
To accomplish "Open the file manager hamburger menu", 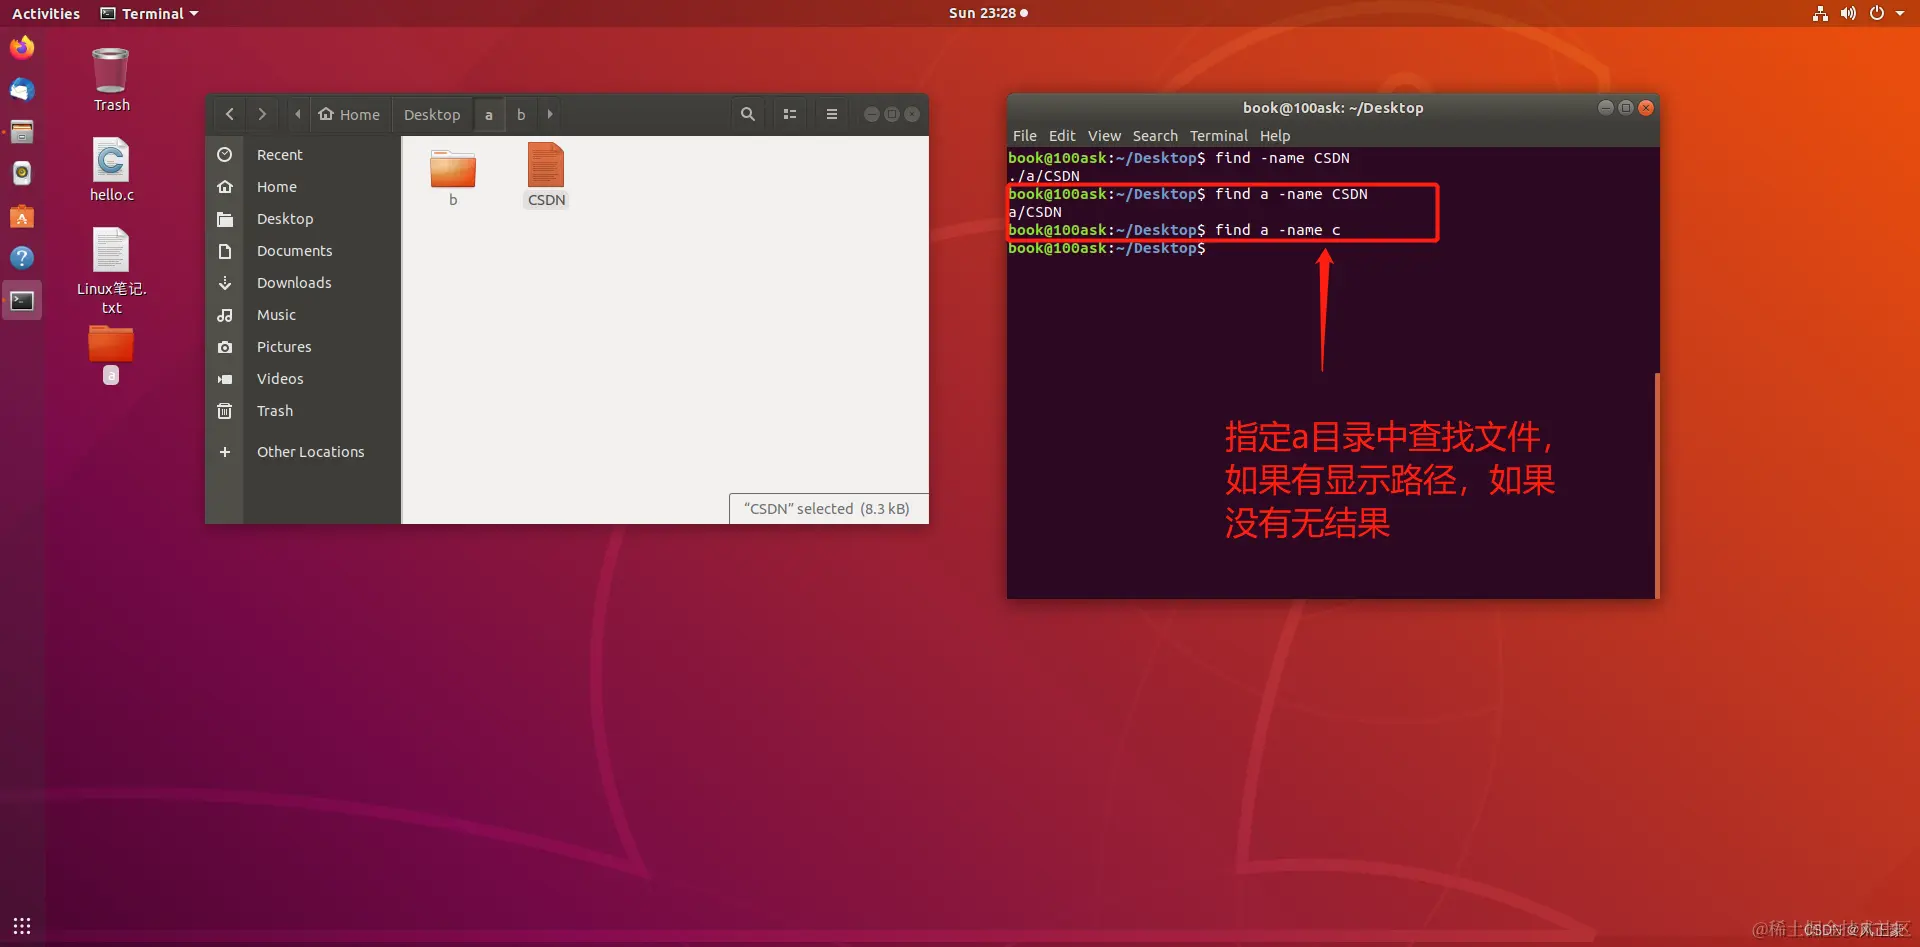I will 831,114.
